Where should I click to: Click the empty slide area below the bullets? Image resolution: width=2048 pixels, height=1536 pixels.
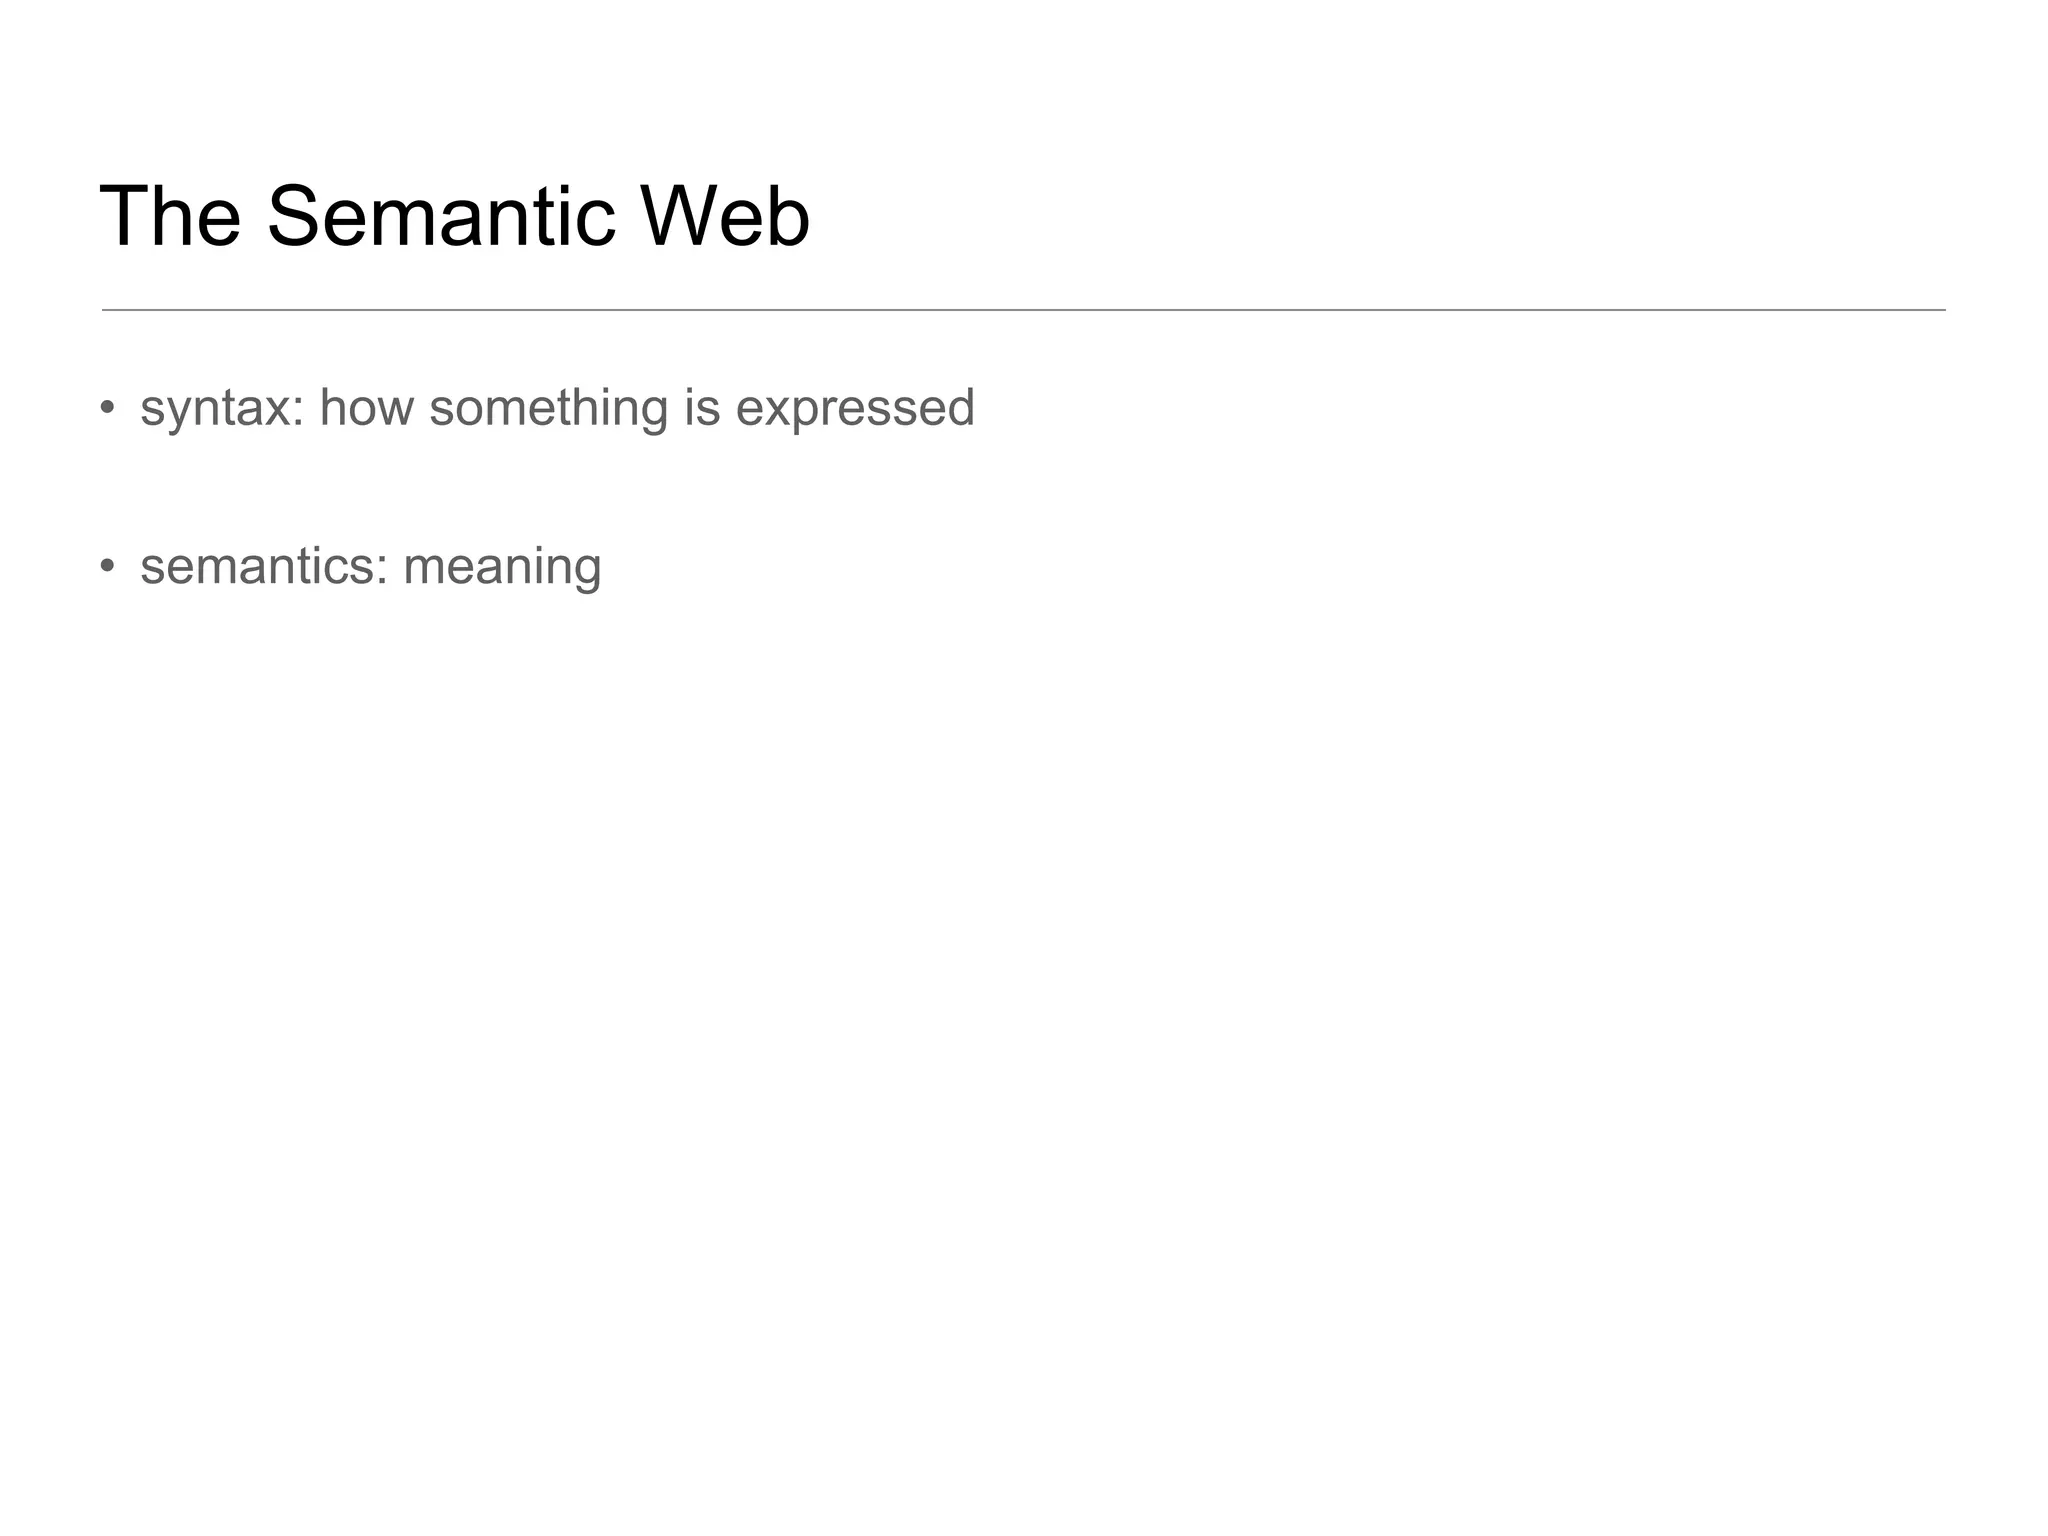(x=1023, y=1000)
